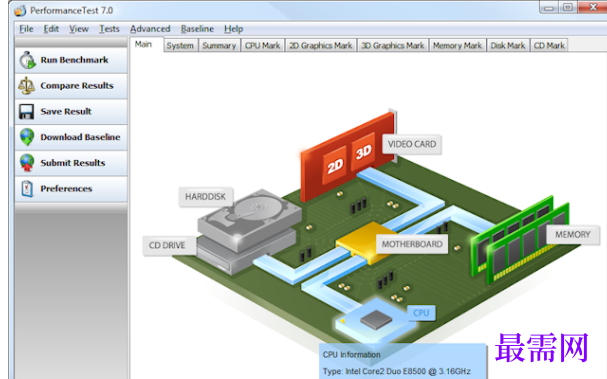Click the Download Baseline globe icon
Viewport: 607px width, 379px height.
[27, 137]
